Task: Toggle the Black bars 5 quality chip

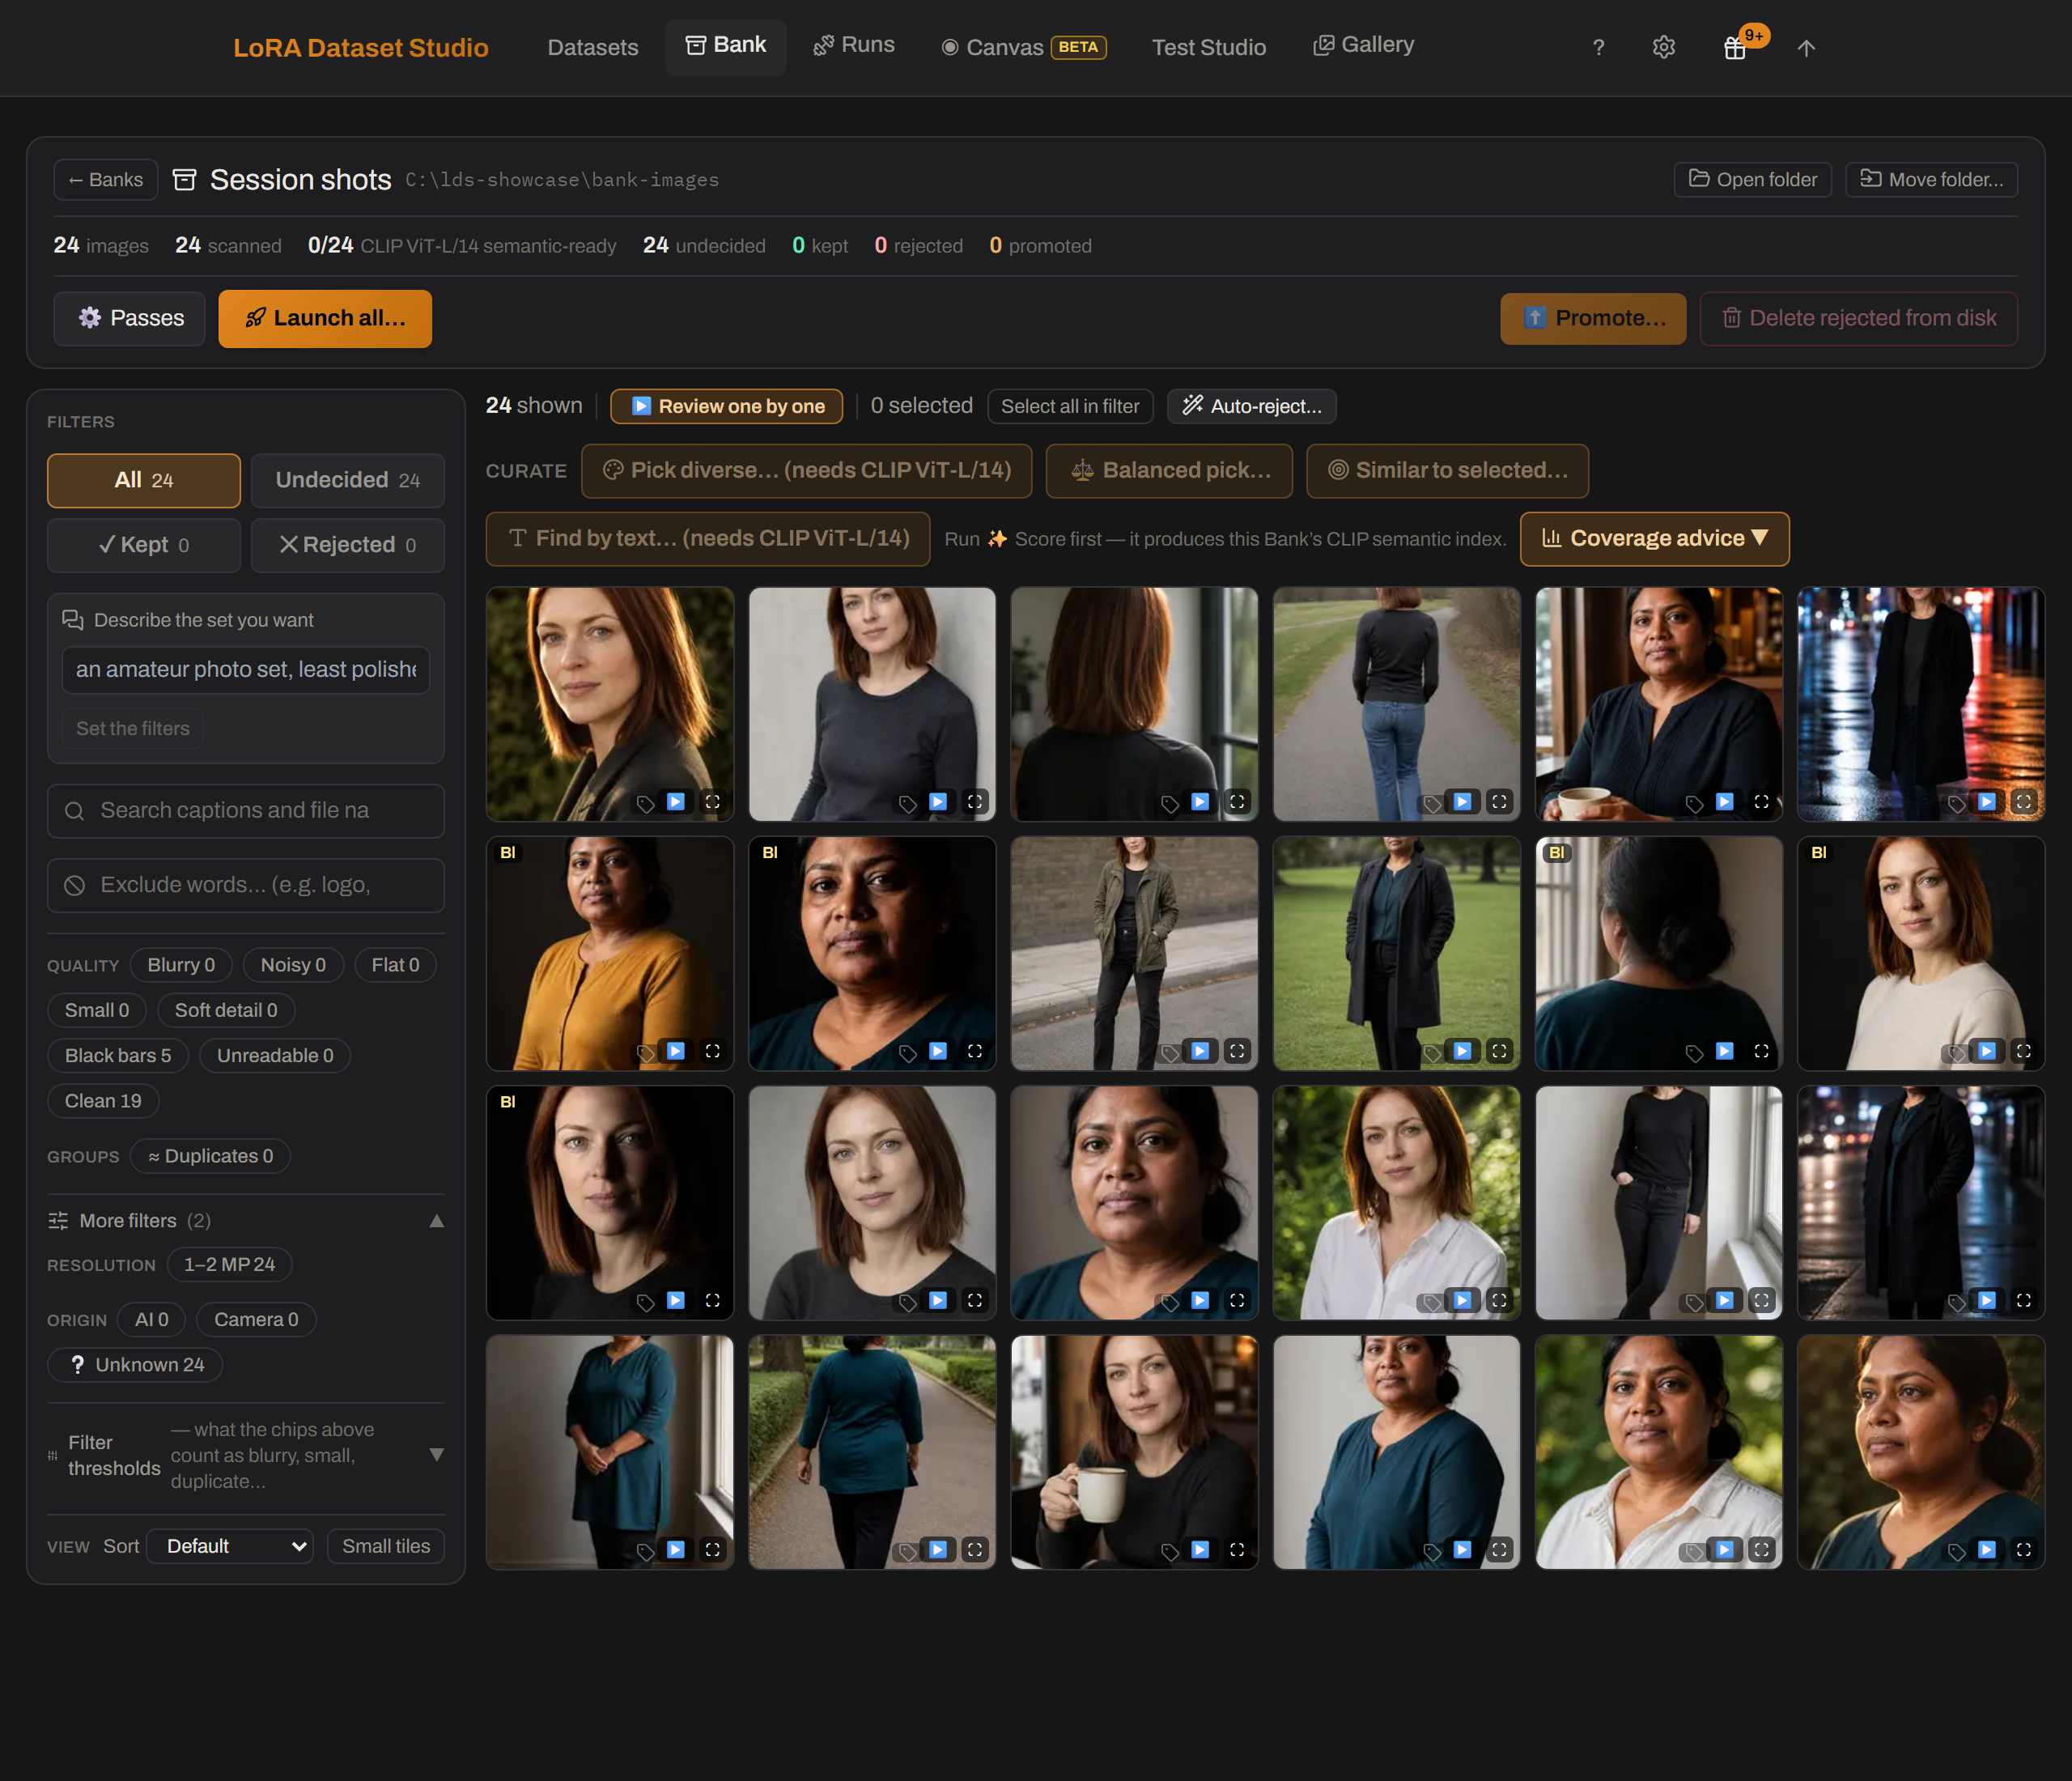Action: click(118, 1055)
